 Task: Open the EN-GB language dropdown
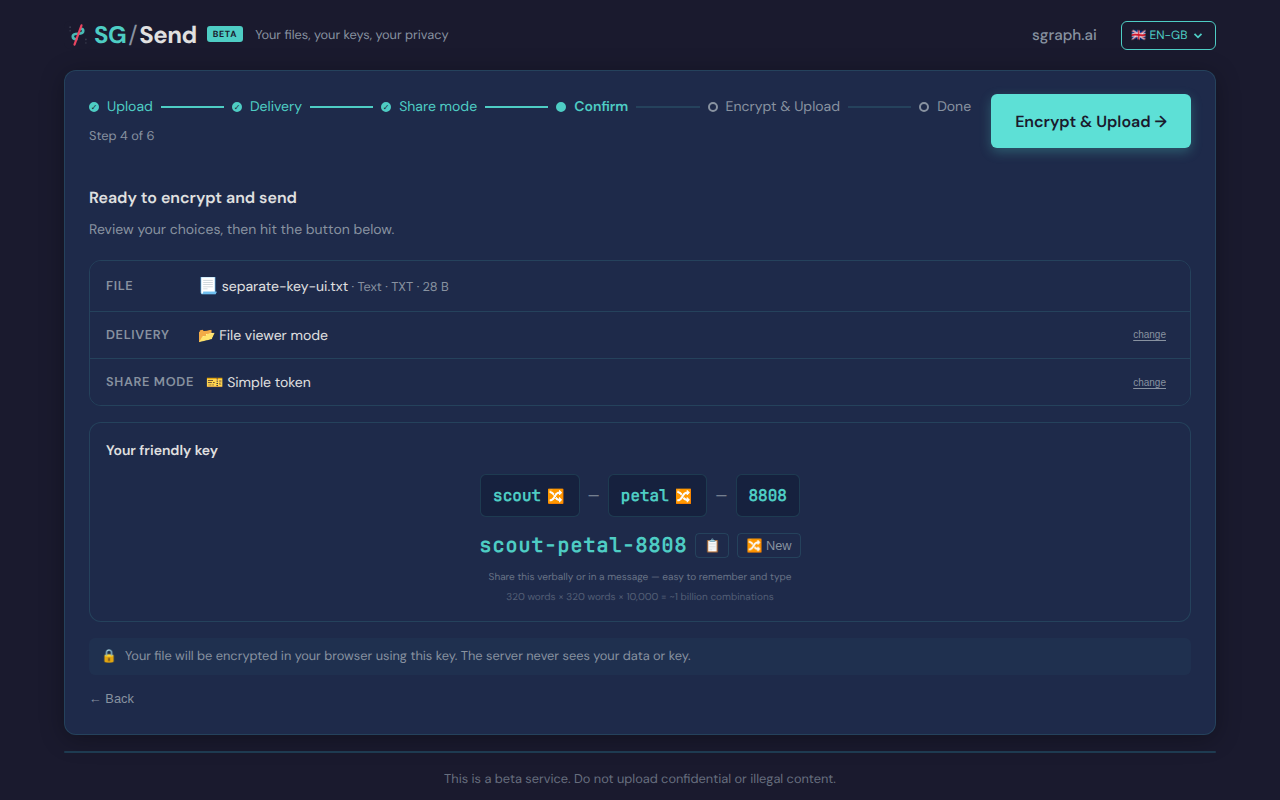1168,35
